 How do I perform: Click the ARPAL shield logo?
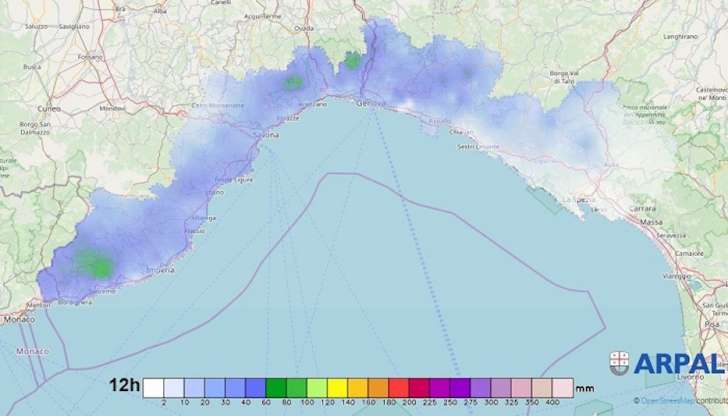(x=619, y=363)
